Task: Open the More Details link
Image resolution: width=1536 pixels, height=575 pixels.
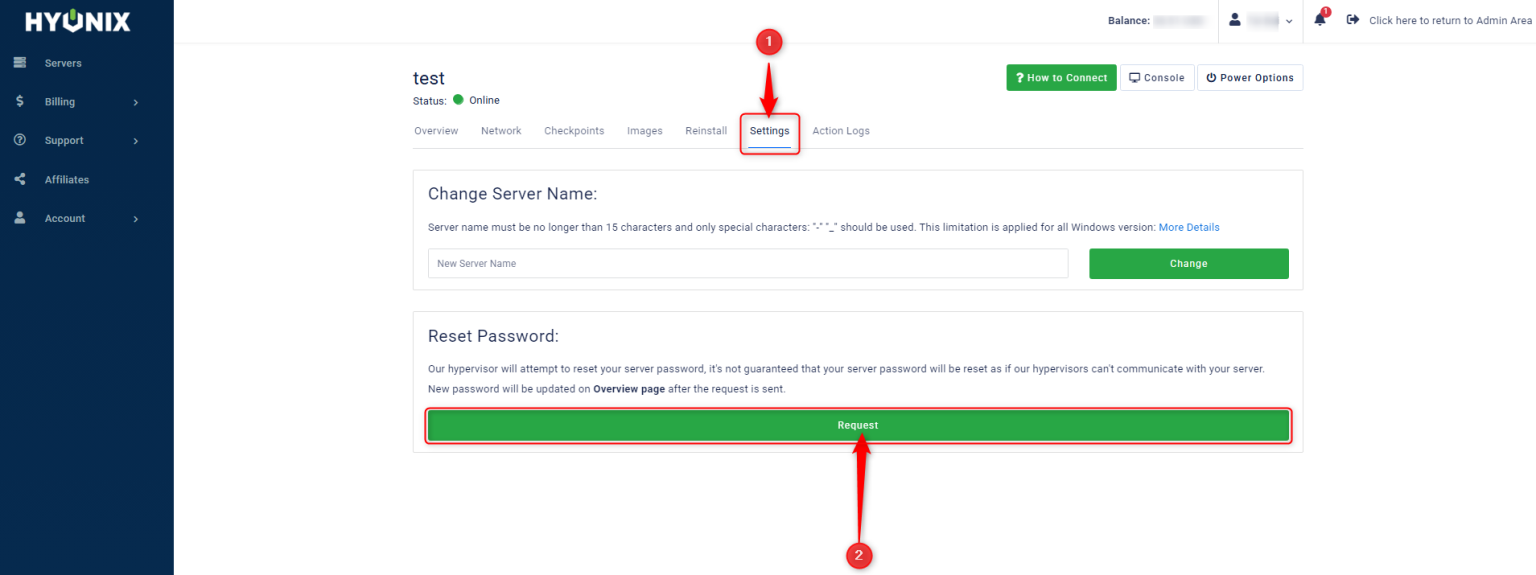Action: pos(1188,227)
